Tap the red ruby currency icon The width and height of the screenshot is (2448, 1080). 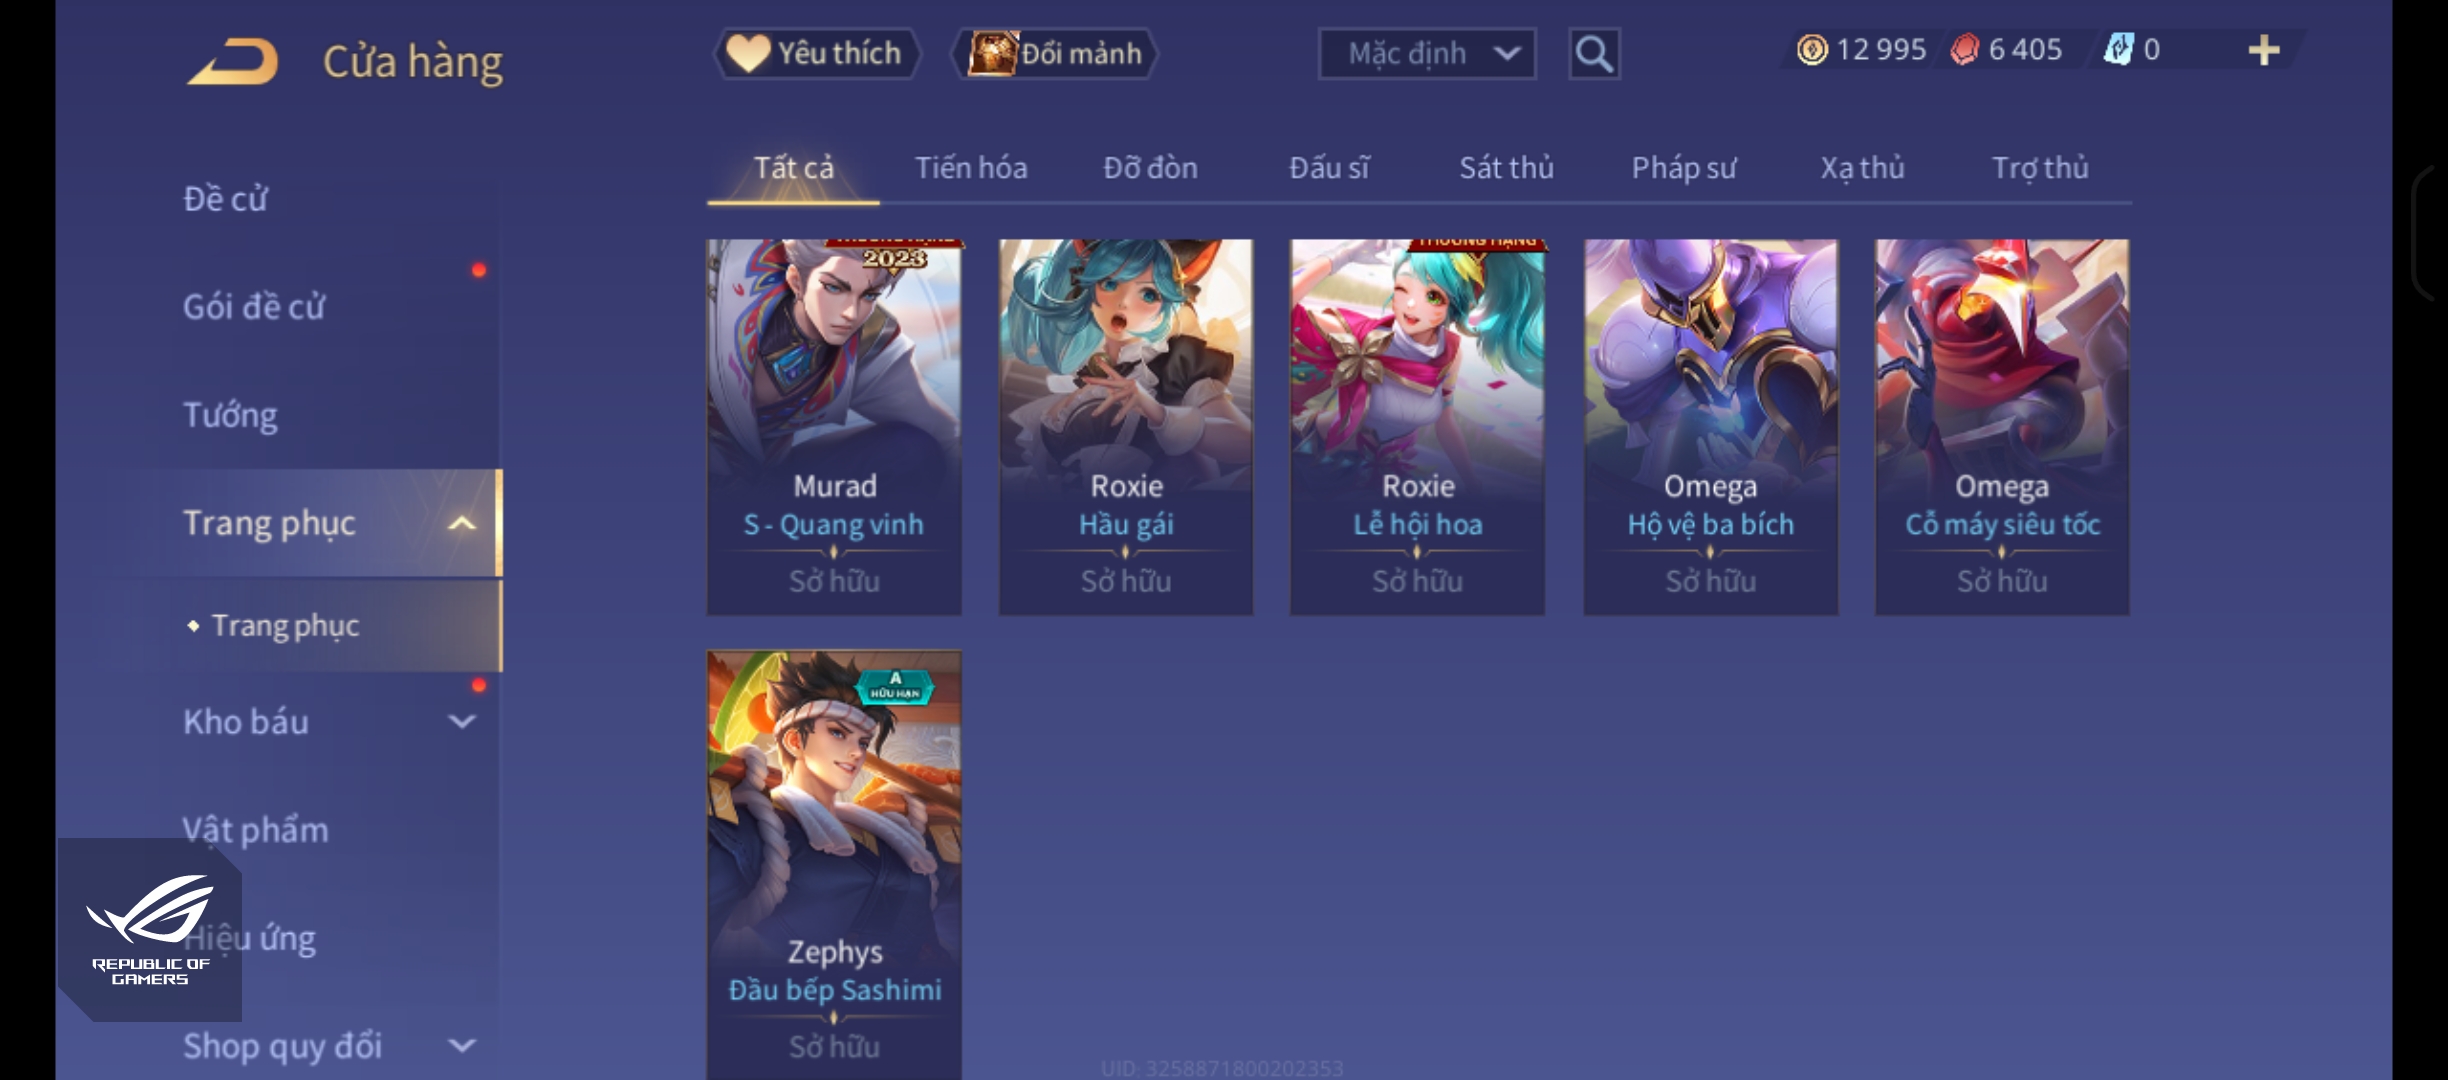pos(1965,49)
